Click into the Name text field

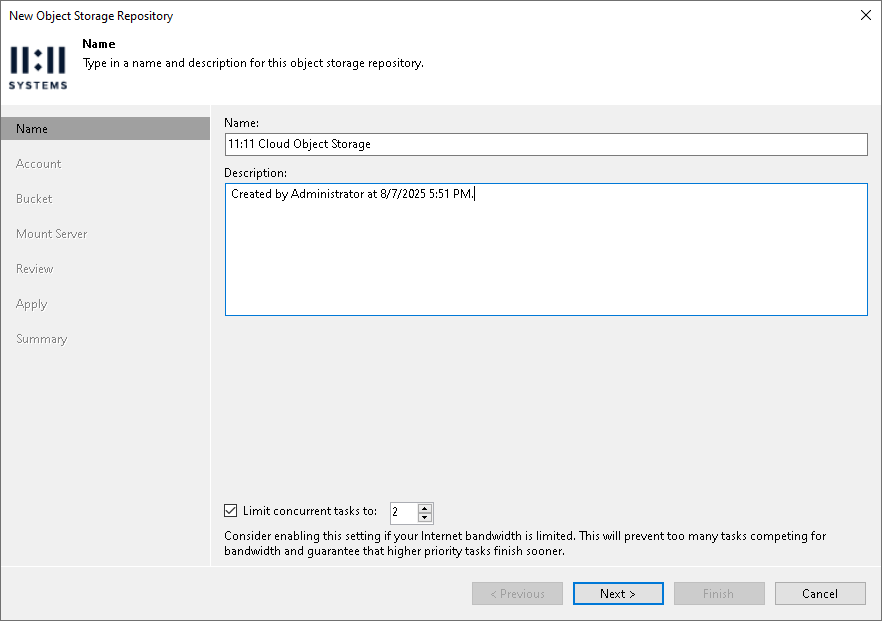pos(546,144)
